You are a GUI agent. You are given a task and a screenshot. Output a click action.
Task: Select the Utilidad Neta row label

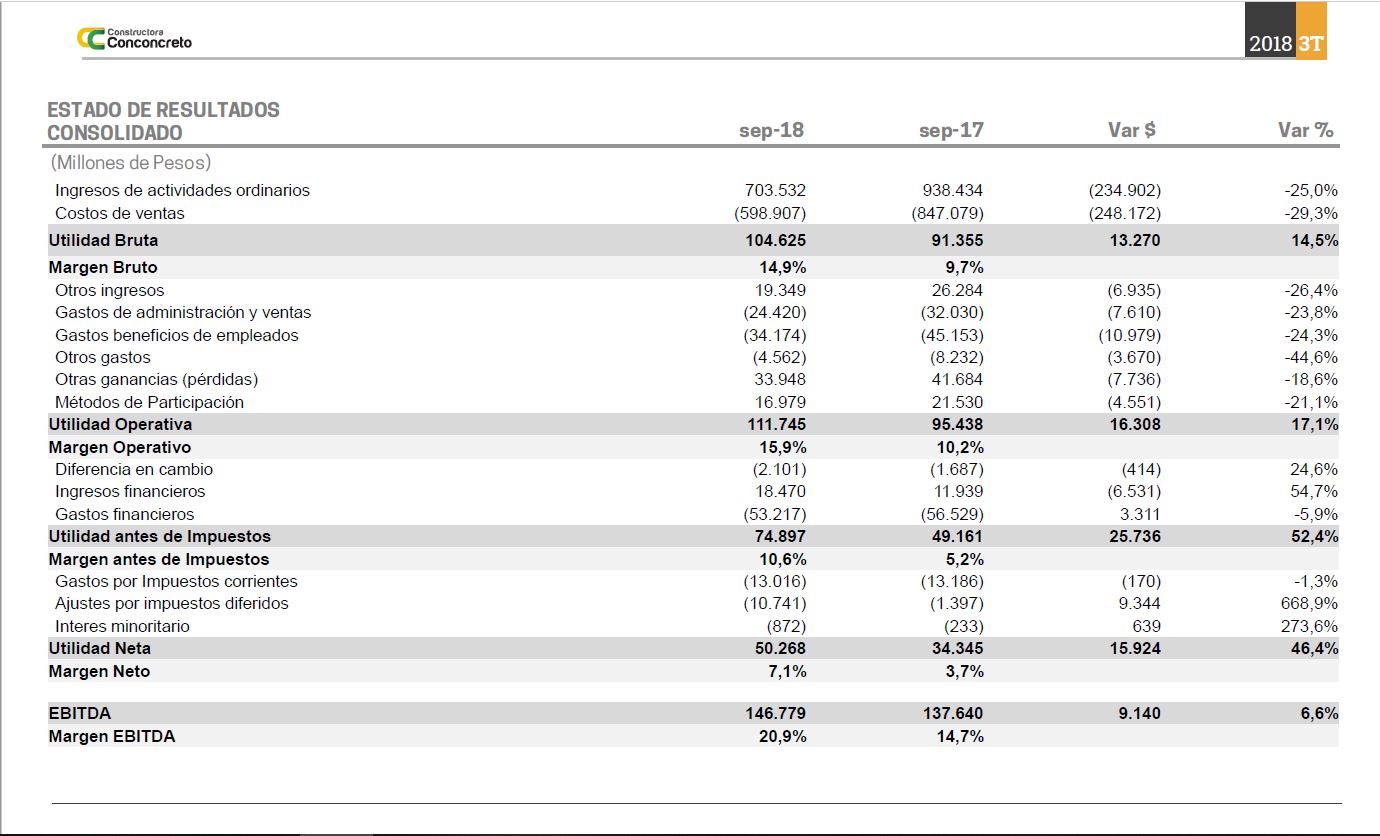pos(100,648)
